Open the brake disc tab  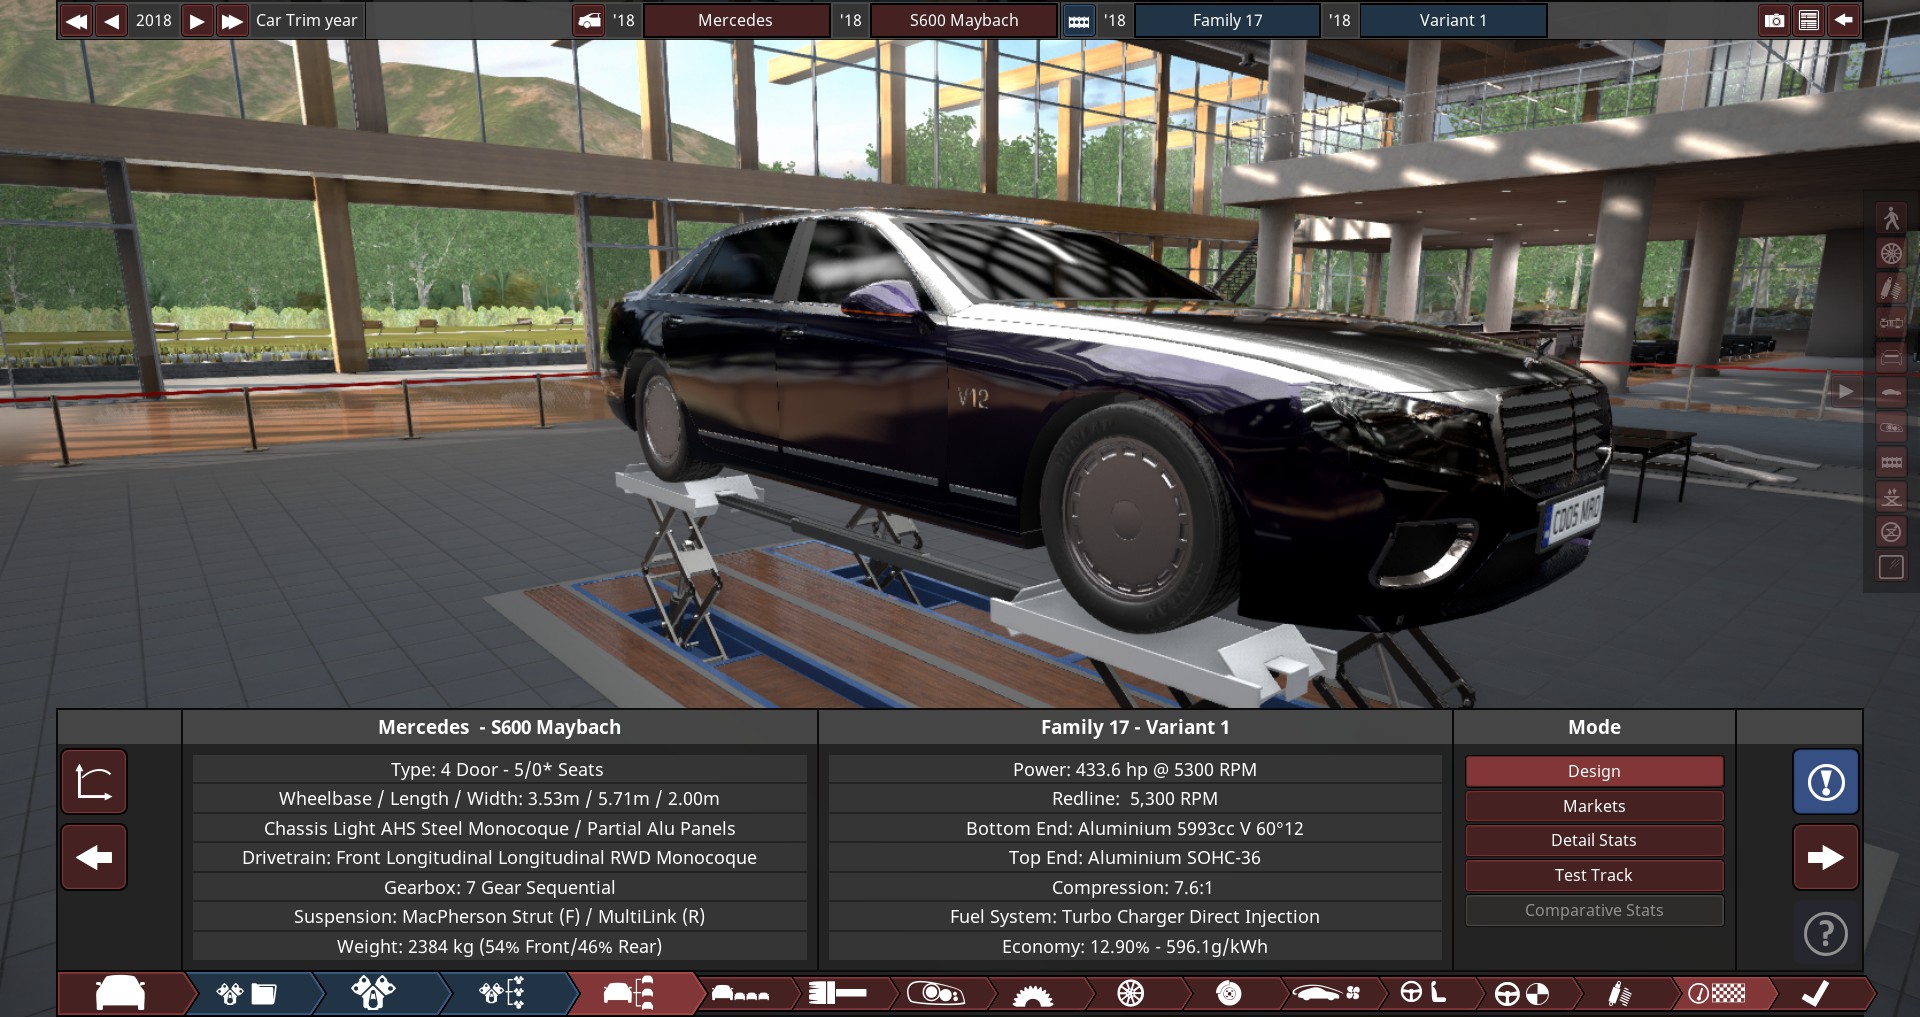(1229, 993)
